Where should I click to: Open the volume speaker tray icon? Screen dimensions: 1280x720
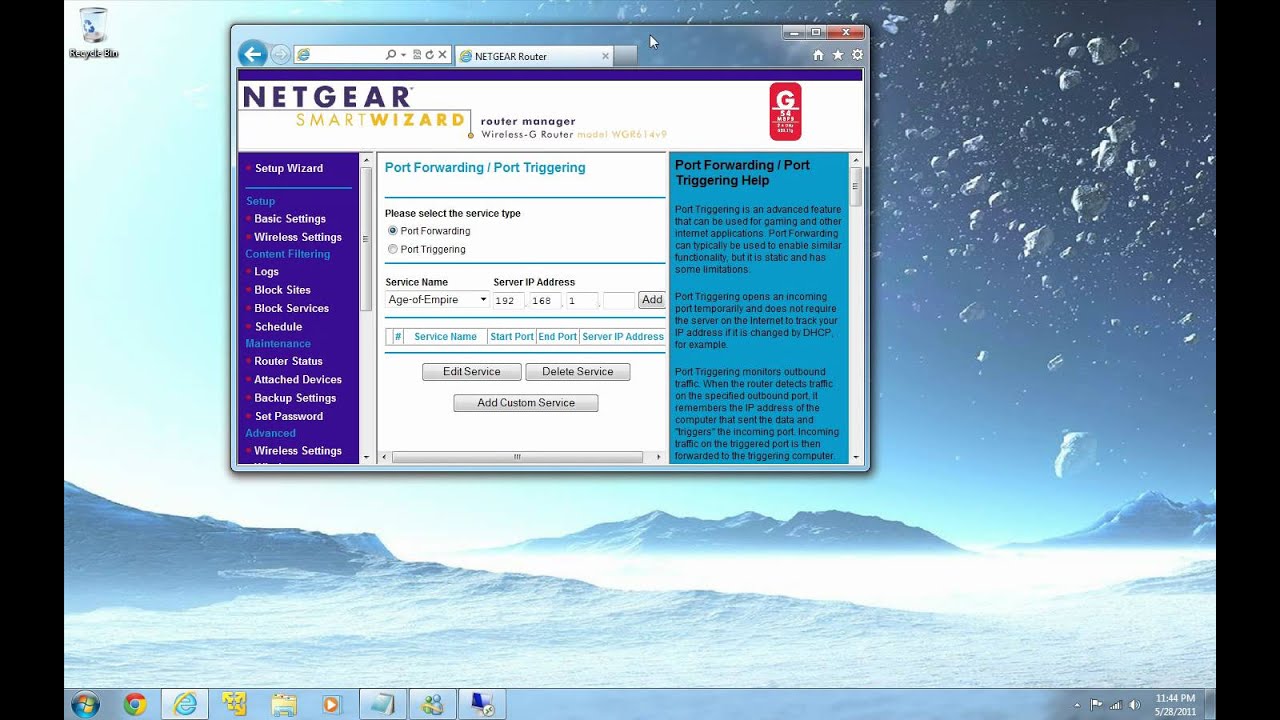pyautogui.click(x=1136, y=704)
